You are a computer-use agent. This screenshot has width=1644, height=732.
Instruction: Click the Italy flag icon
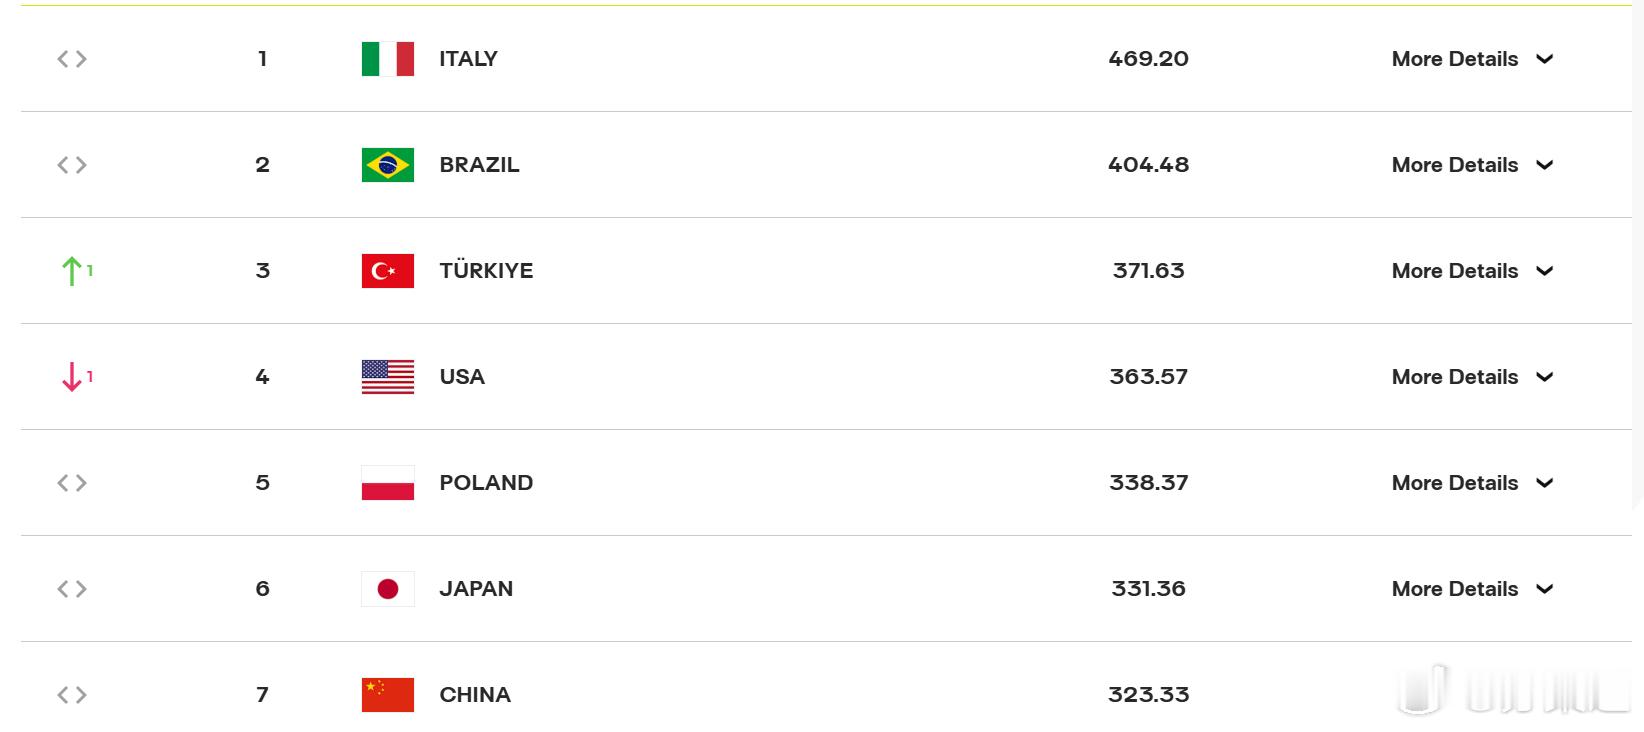tap(388, 59)
